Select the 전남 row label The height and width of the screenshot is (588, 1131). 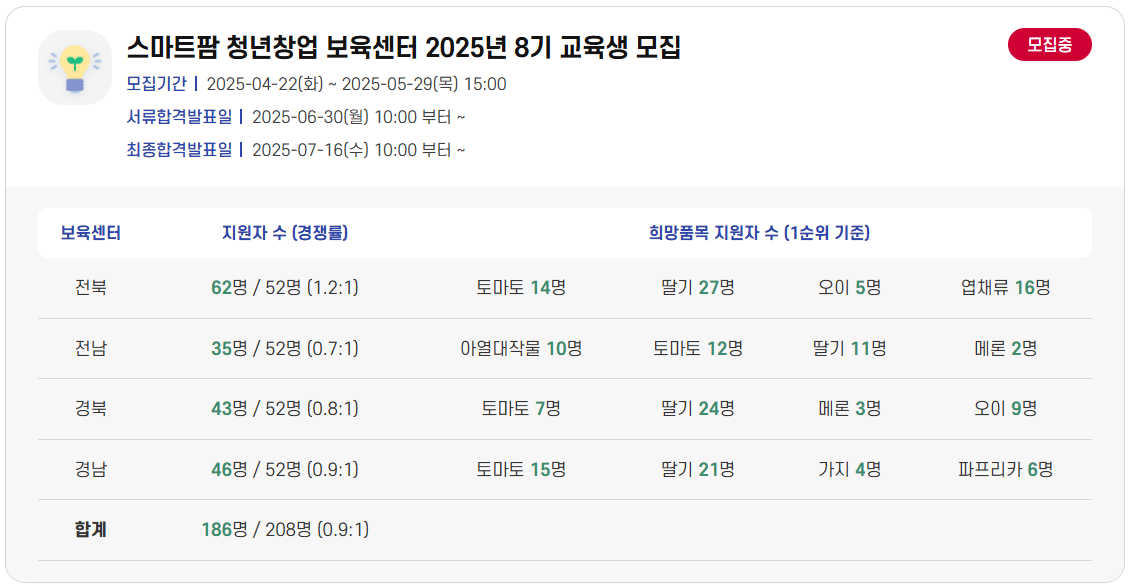[92, 348]
